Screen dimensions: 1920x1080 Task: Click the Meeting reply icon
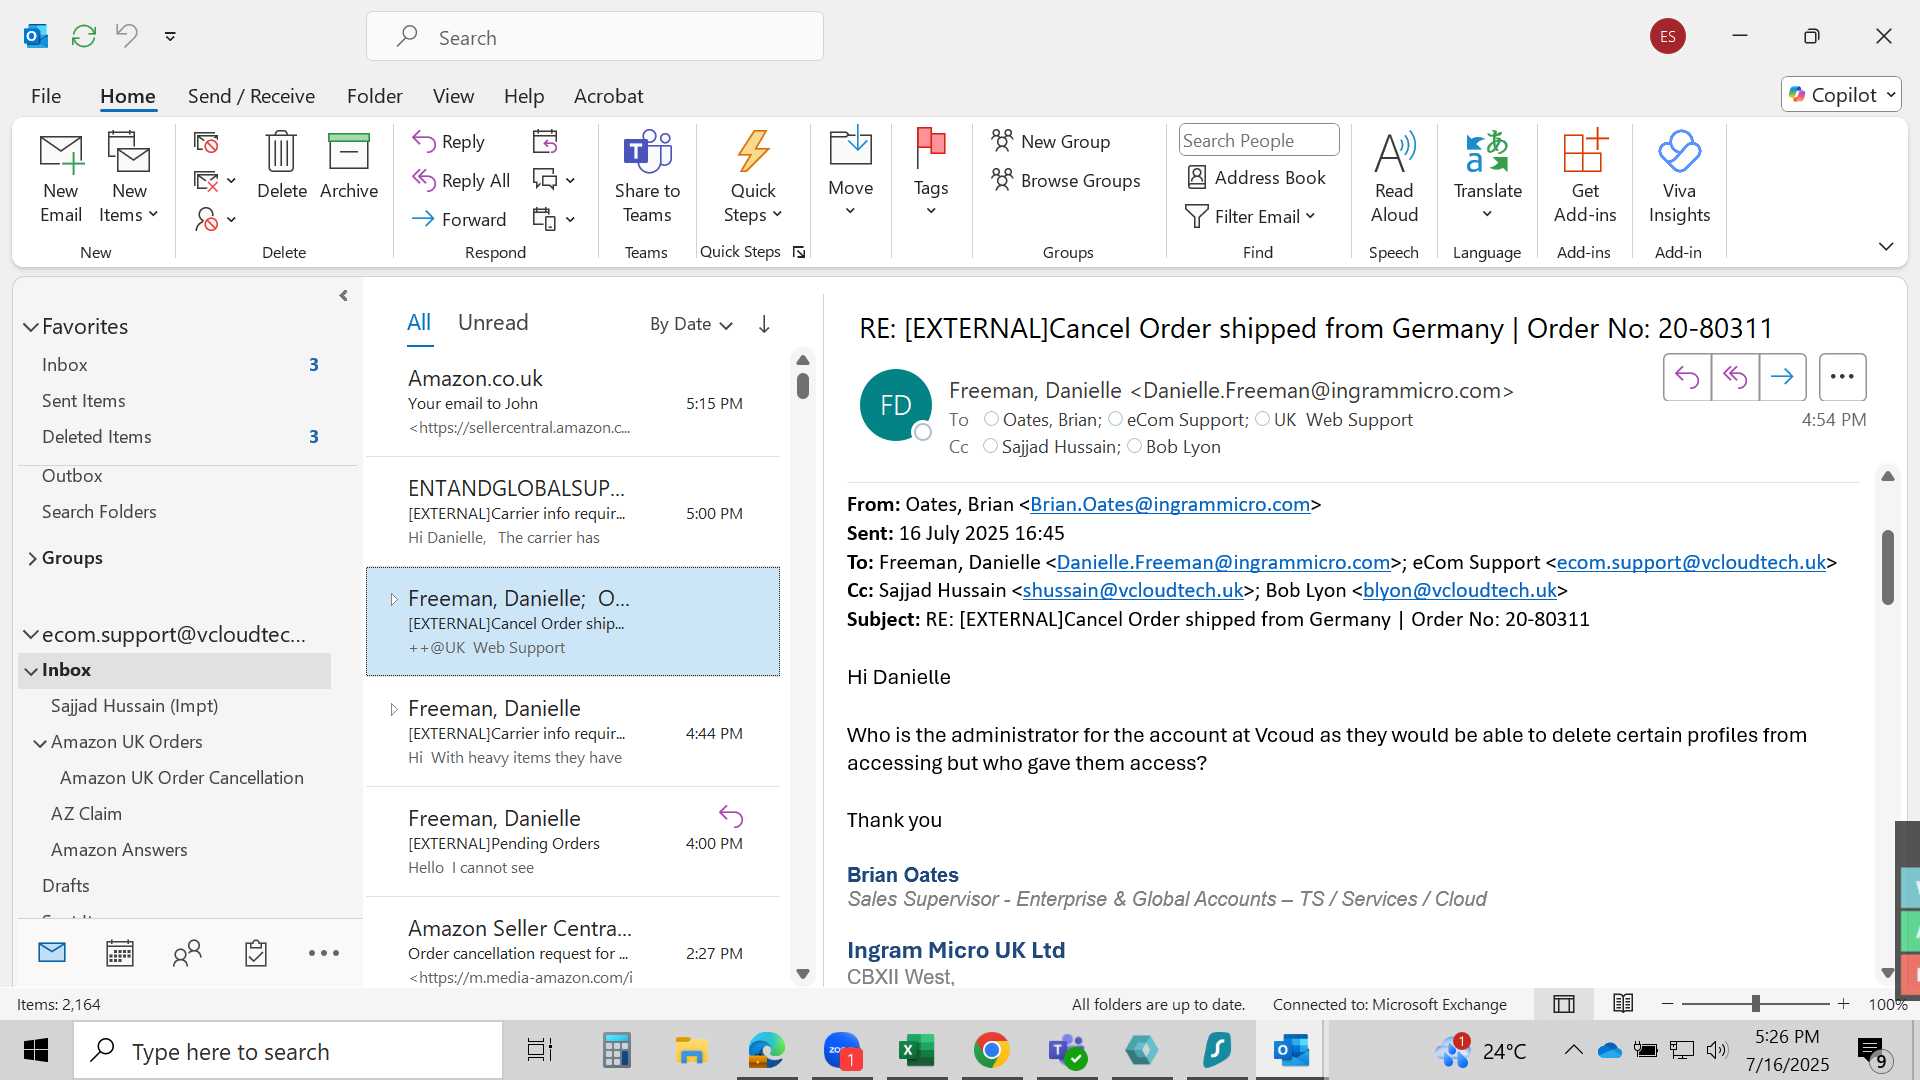[545, 142]
